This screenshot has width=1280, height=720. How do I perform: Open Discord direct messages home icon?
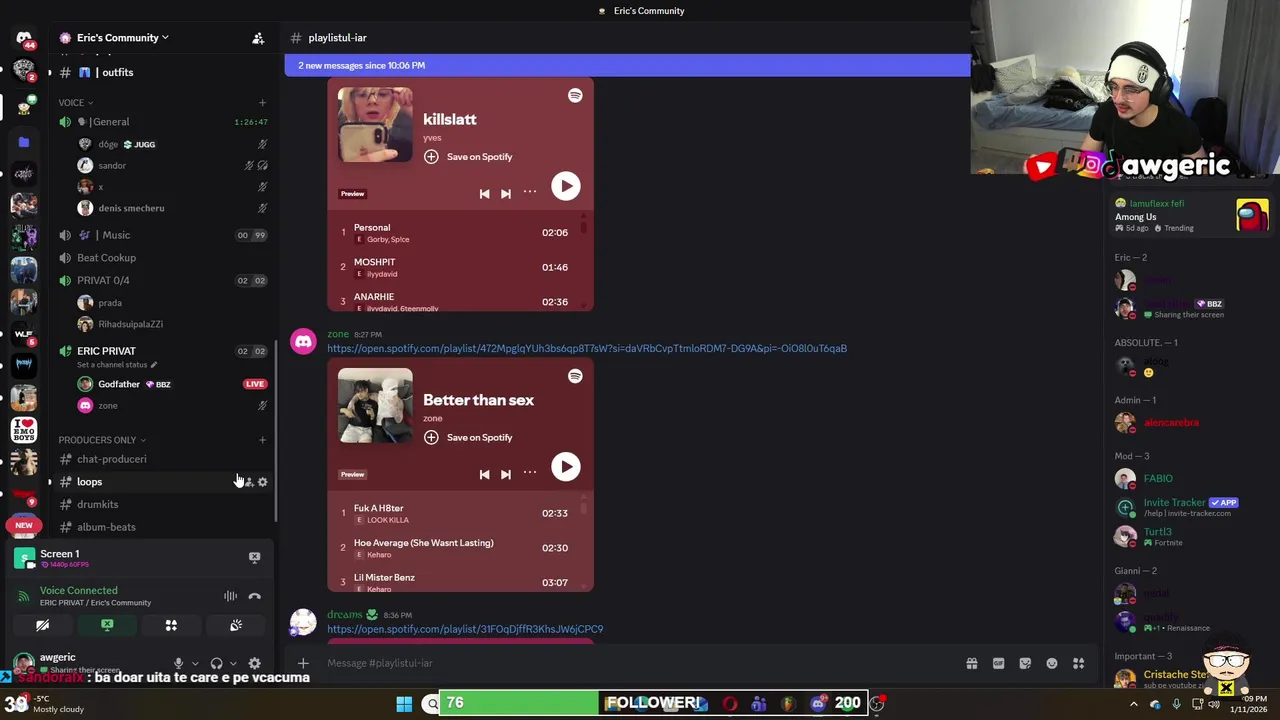(x=24, y=38)
